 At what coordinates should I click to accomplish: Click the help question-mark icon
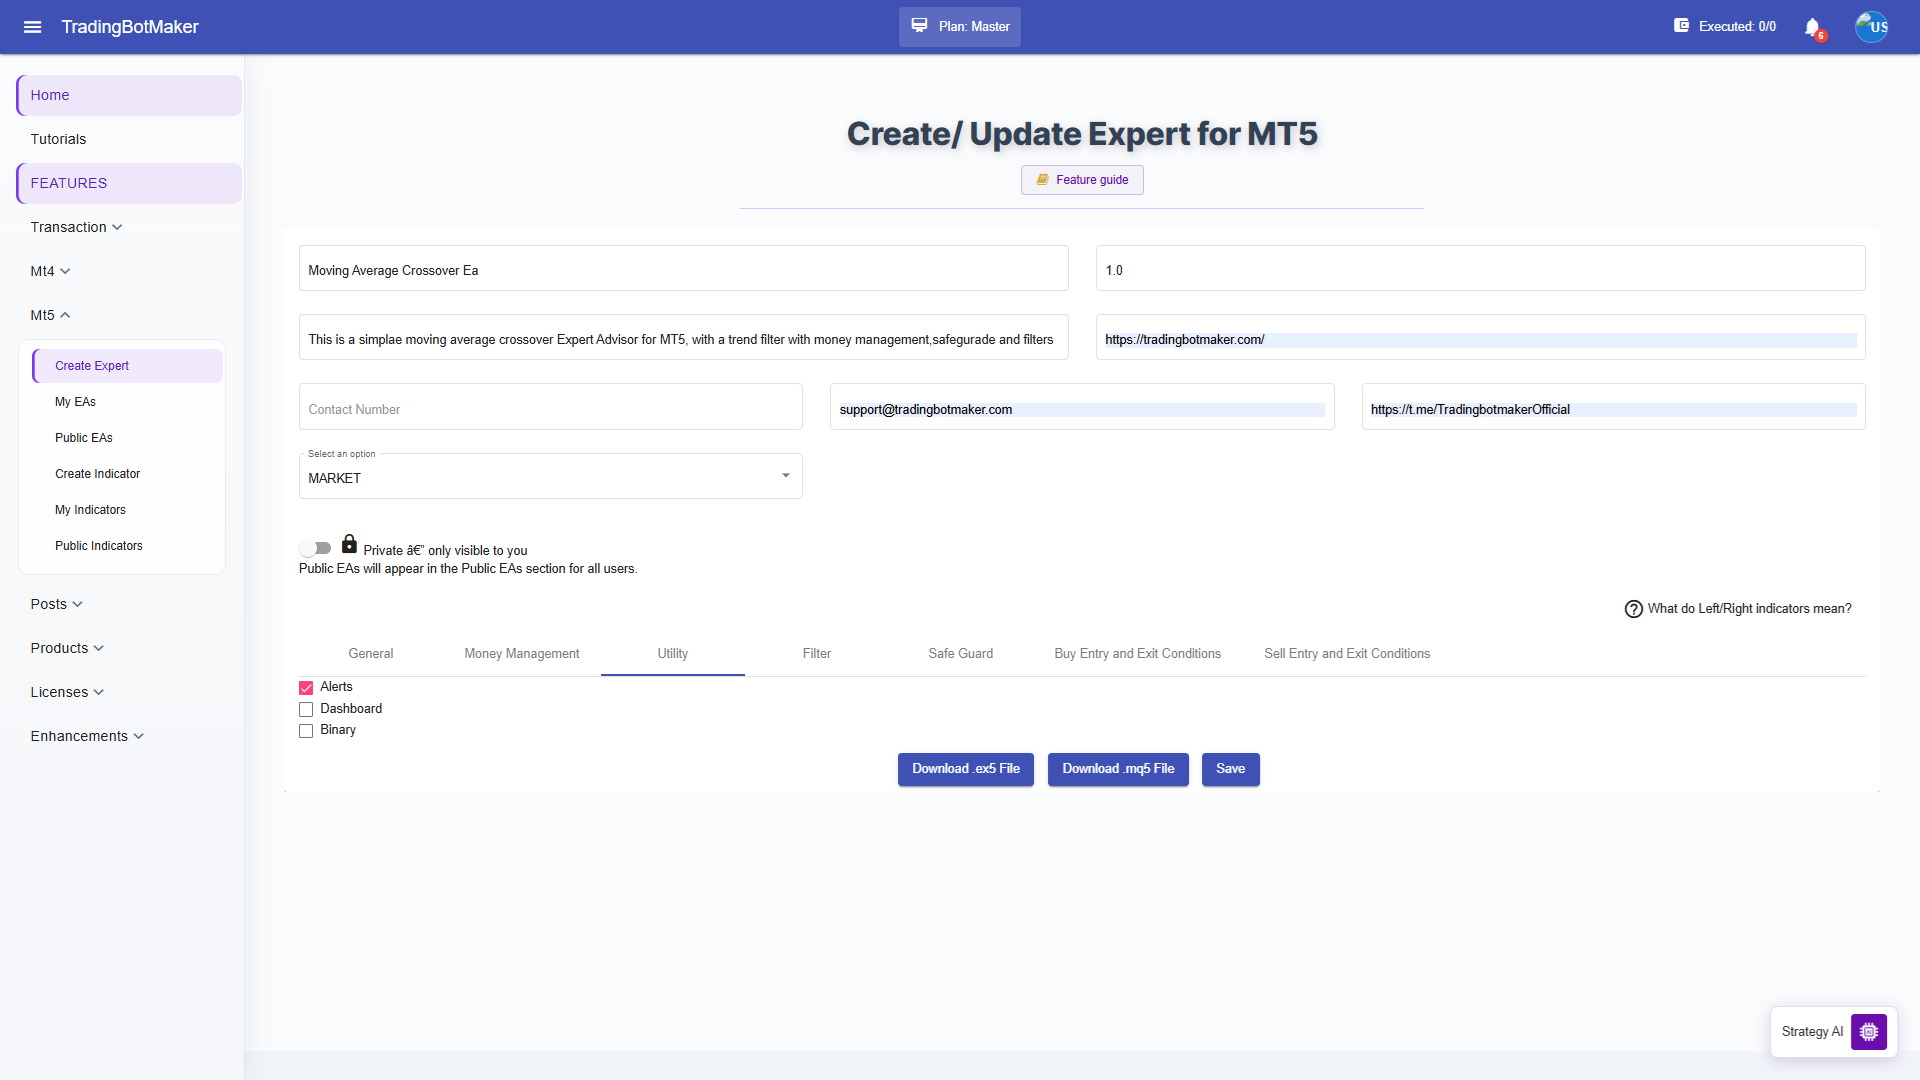(x=1634, y=609)
